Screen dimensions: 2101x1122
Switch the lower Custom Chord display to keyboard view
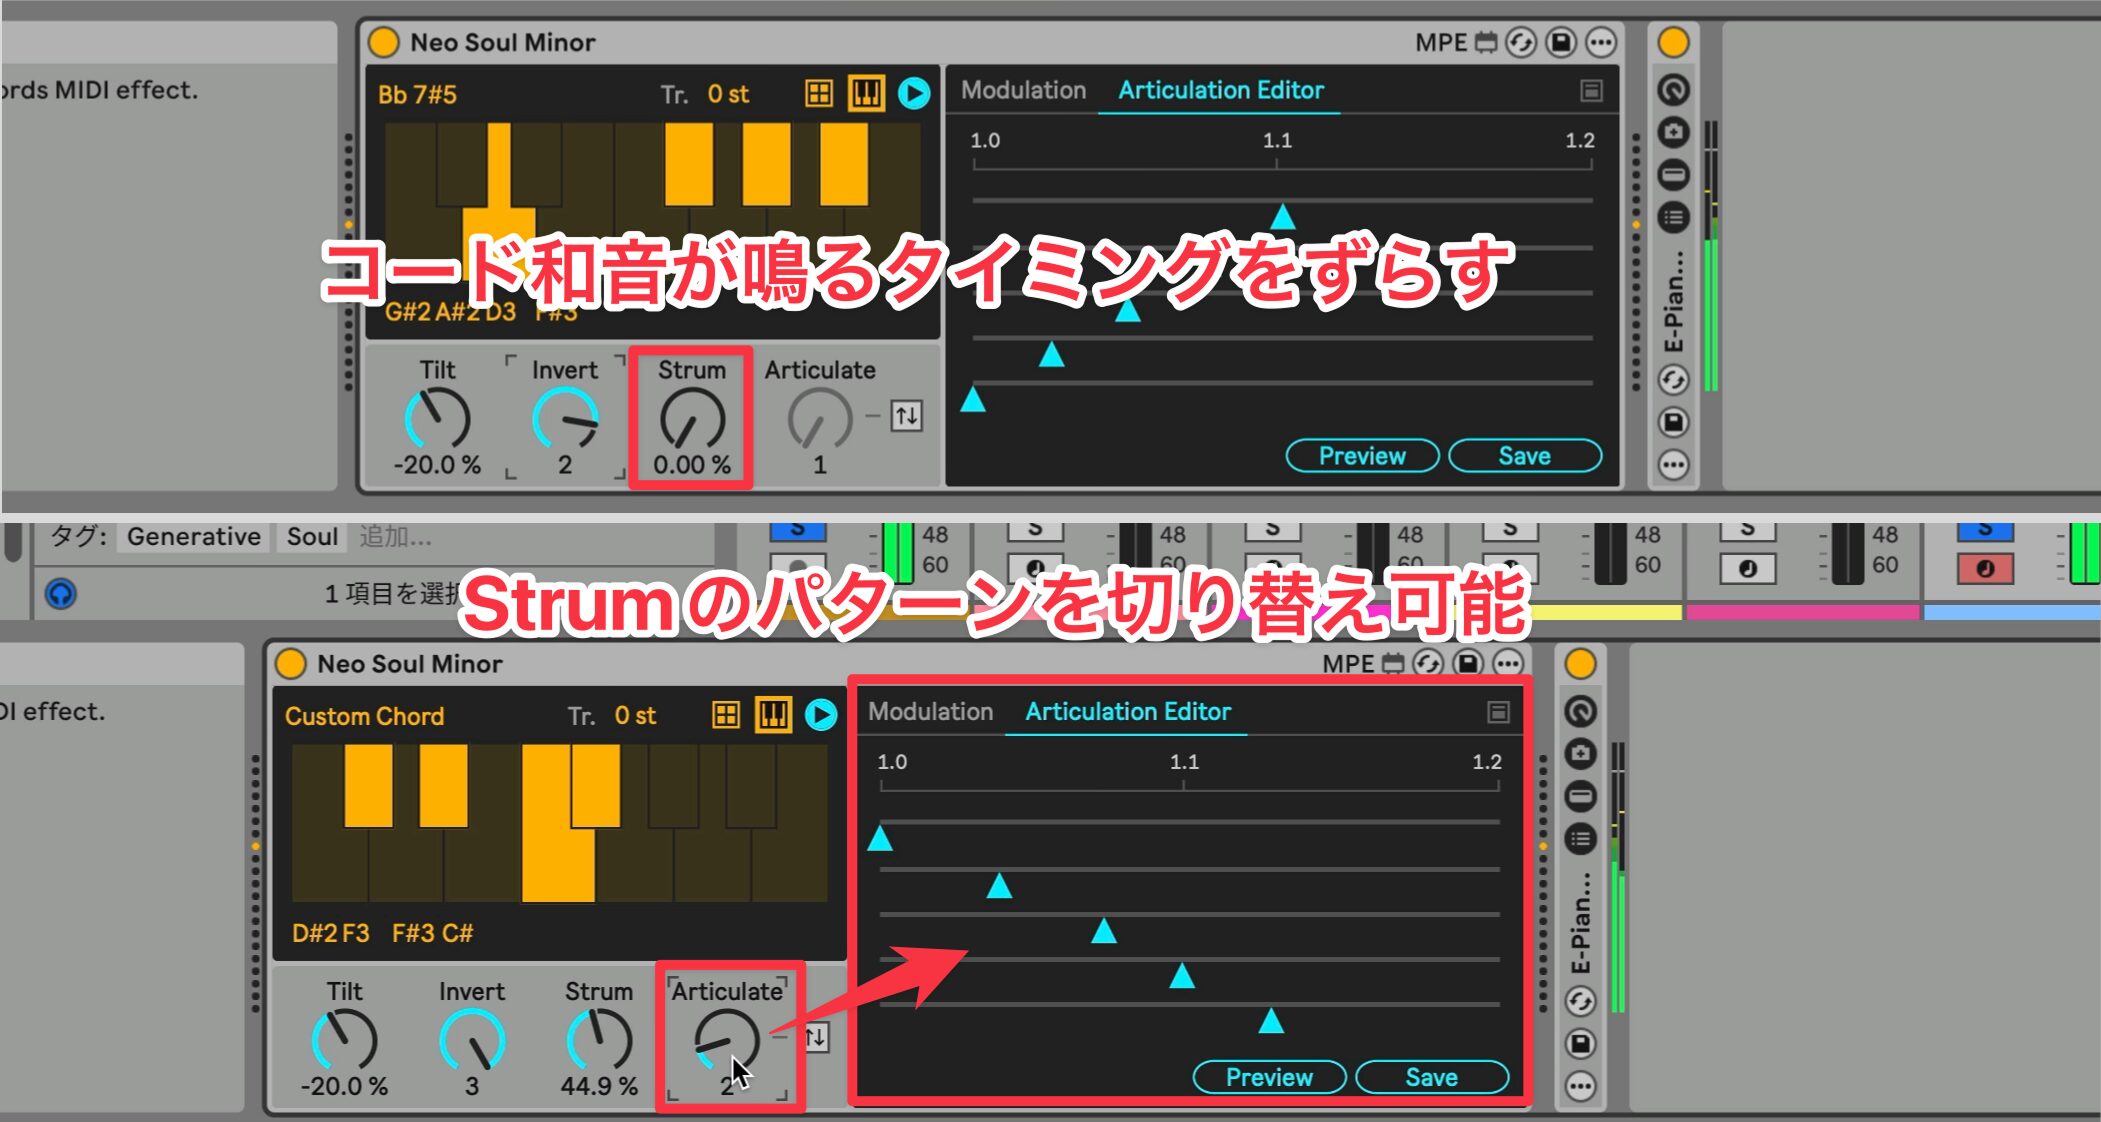[773, 715]
